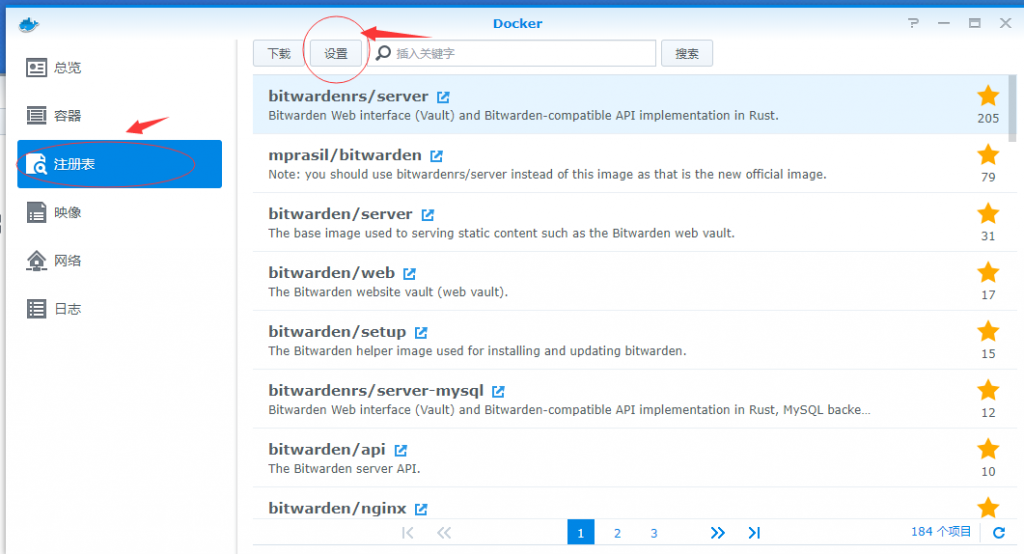Click the star count 205

click(988, 118)
